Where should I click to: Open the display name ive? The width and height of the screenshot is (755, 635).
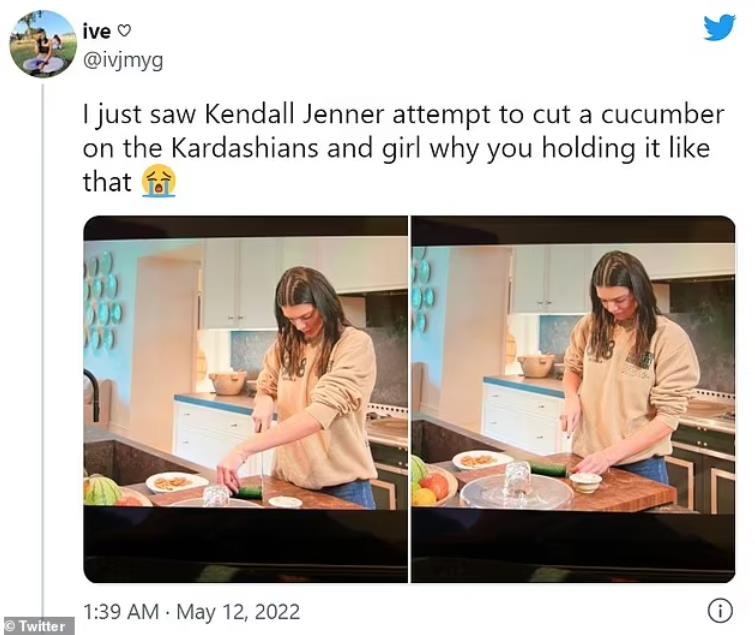point(97,32)
